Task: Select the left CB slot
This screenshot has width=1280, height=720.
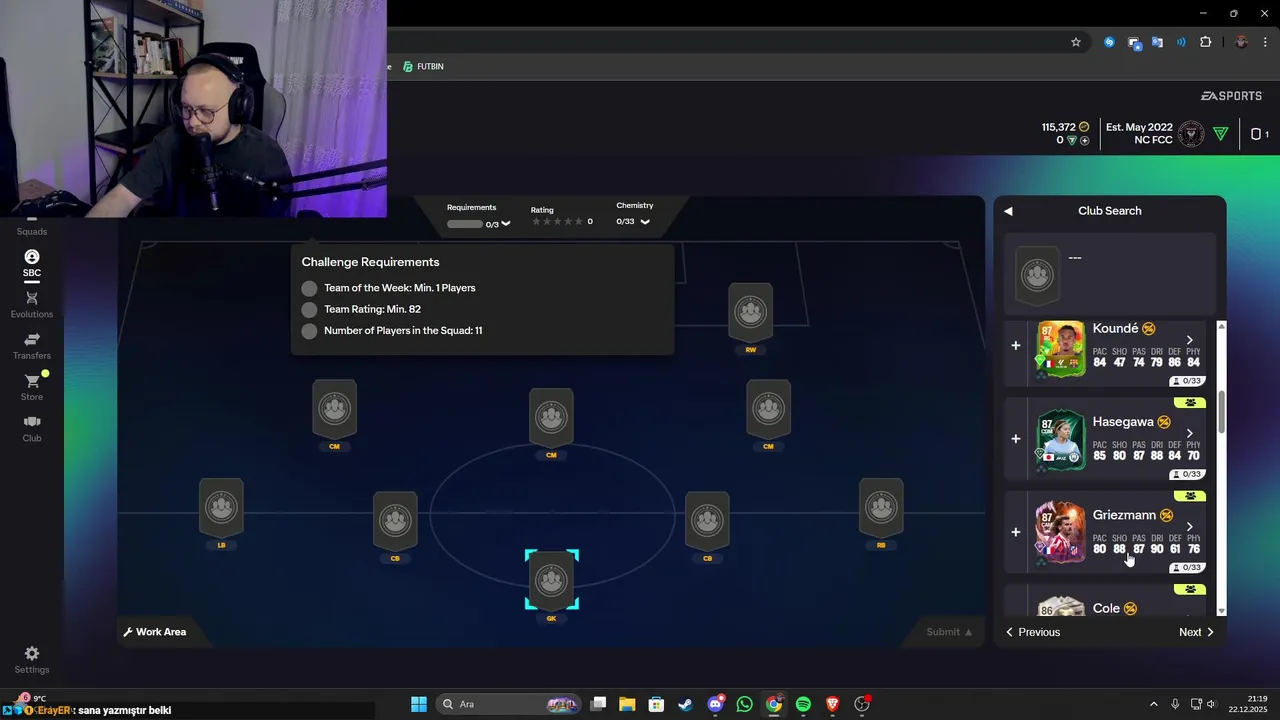Action: [x=395, y=520]
